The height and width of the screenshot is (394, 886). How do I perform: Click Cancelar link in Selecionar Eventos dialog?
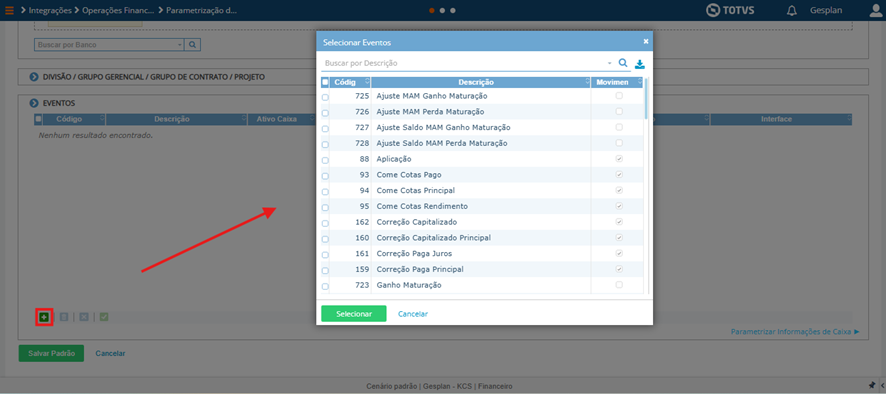(413, 314)
